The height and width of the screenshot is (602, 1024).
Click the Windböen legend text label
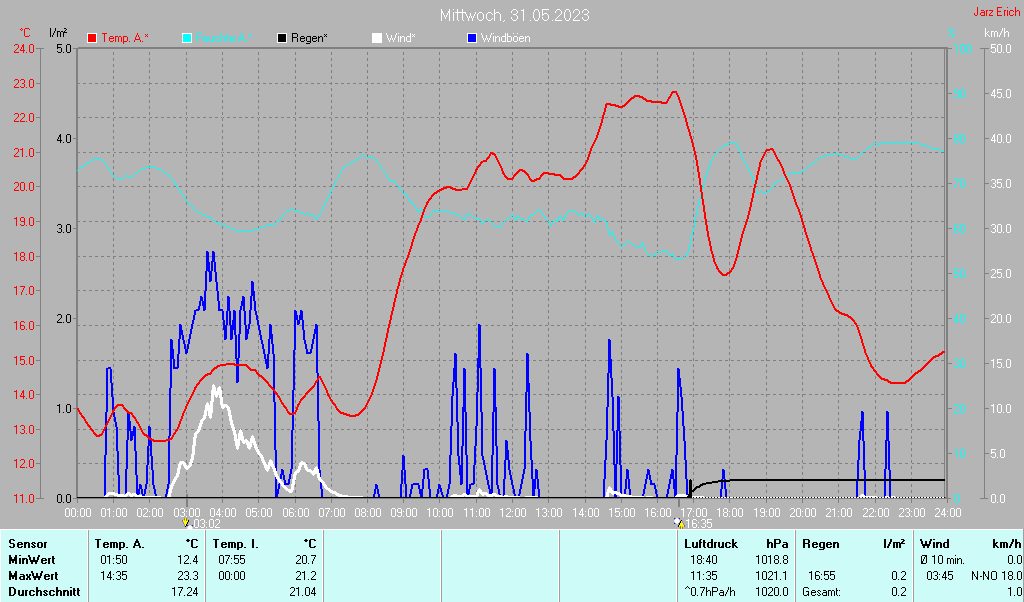tap(506, 38)
